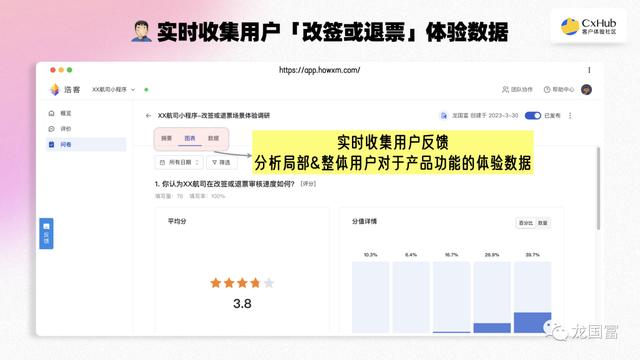Click the fifth grey star in rating
The width and height of the screenshot is (640, 360).
(x=269, y=282)
